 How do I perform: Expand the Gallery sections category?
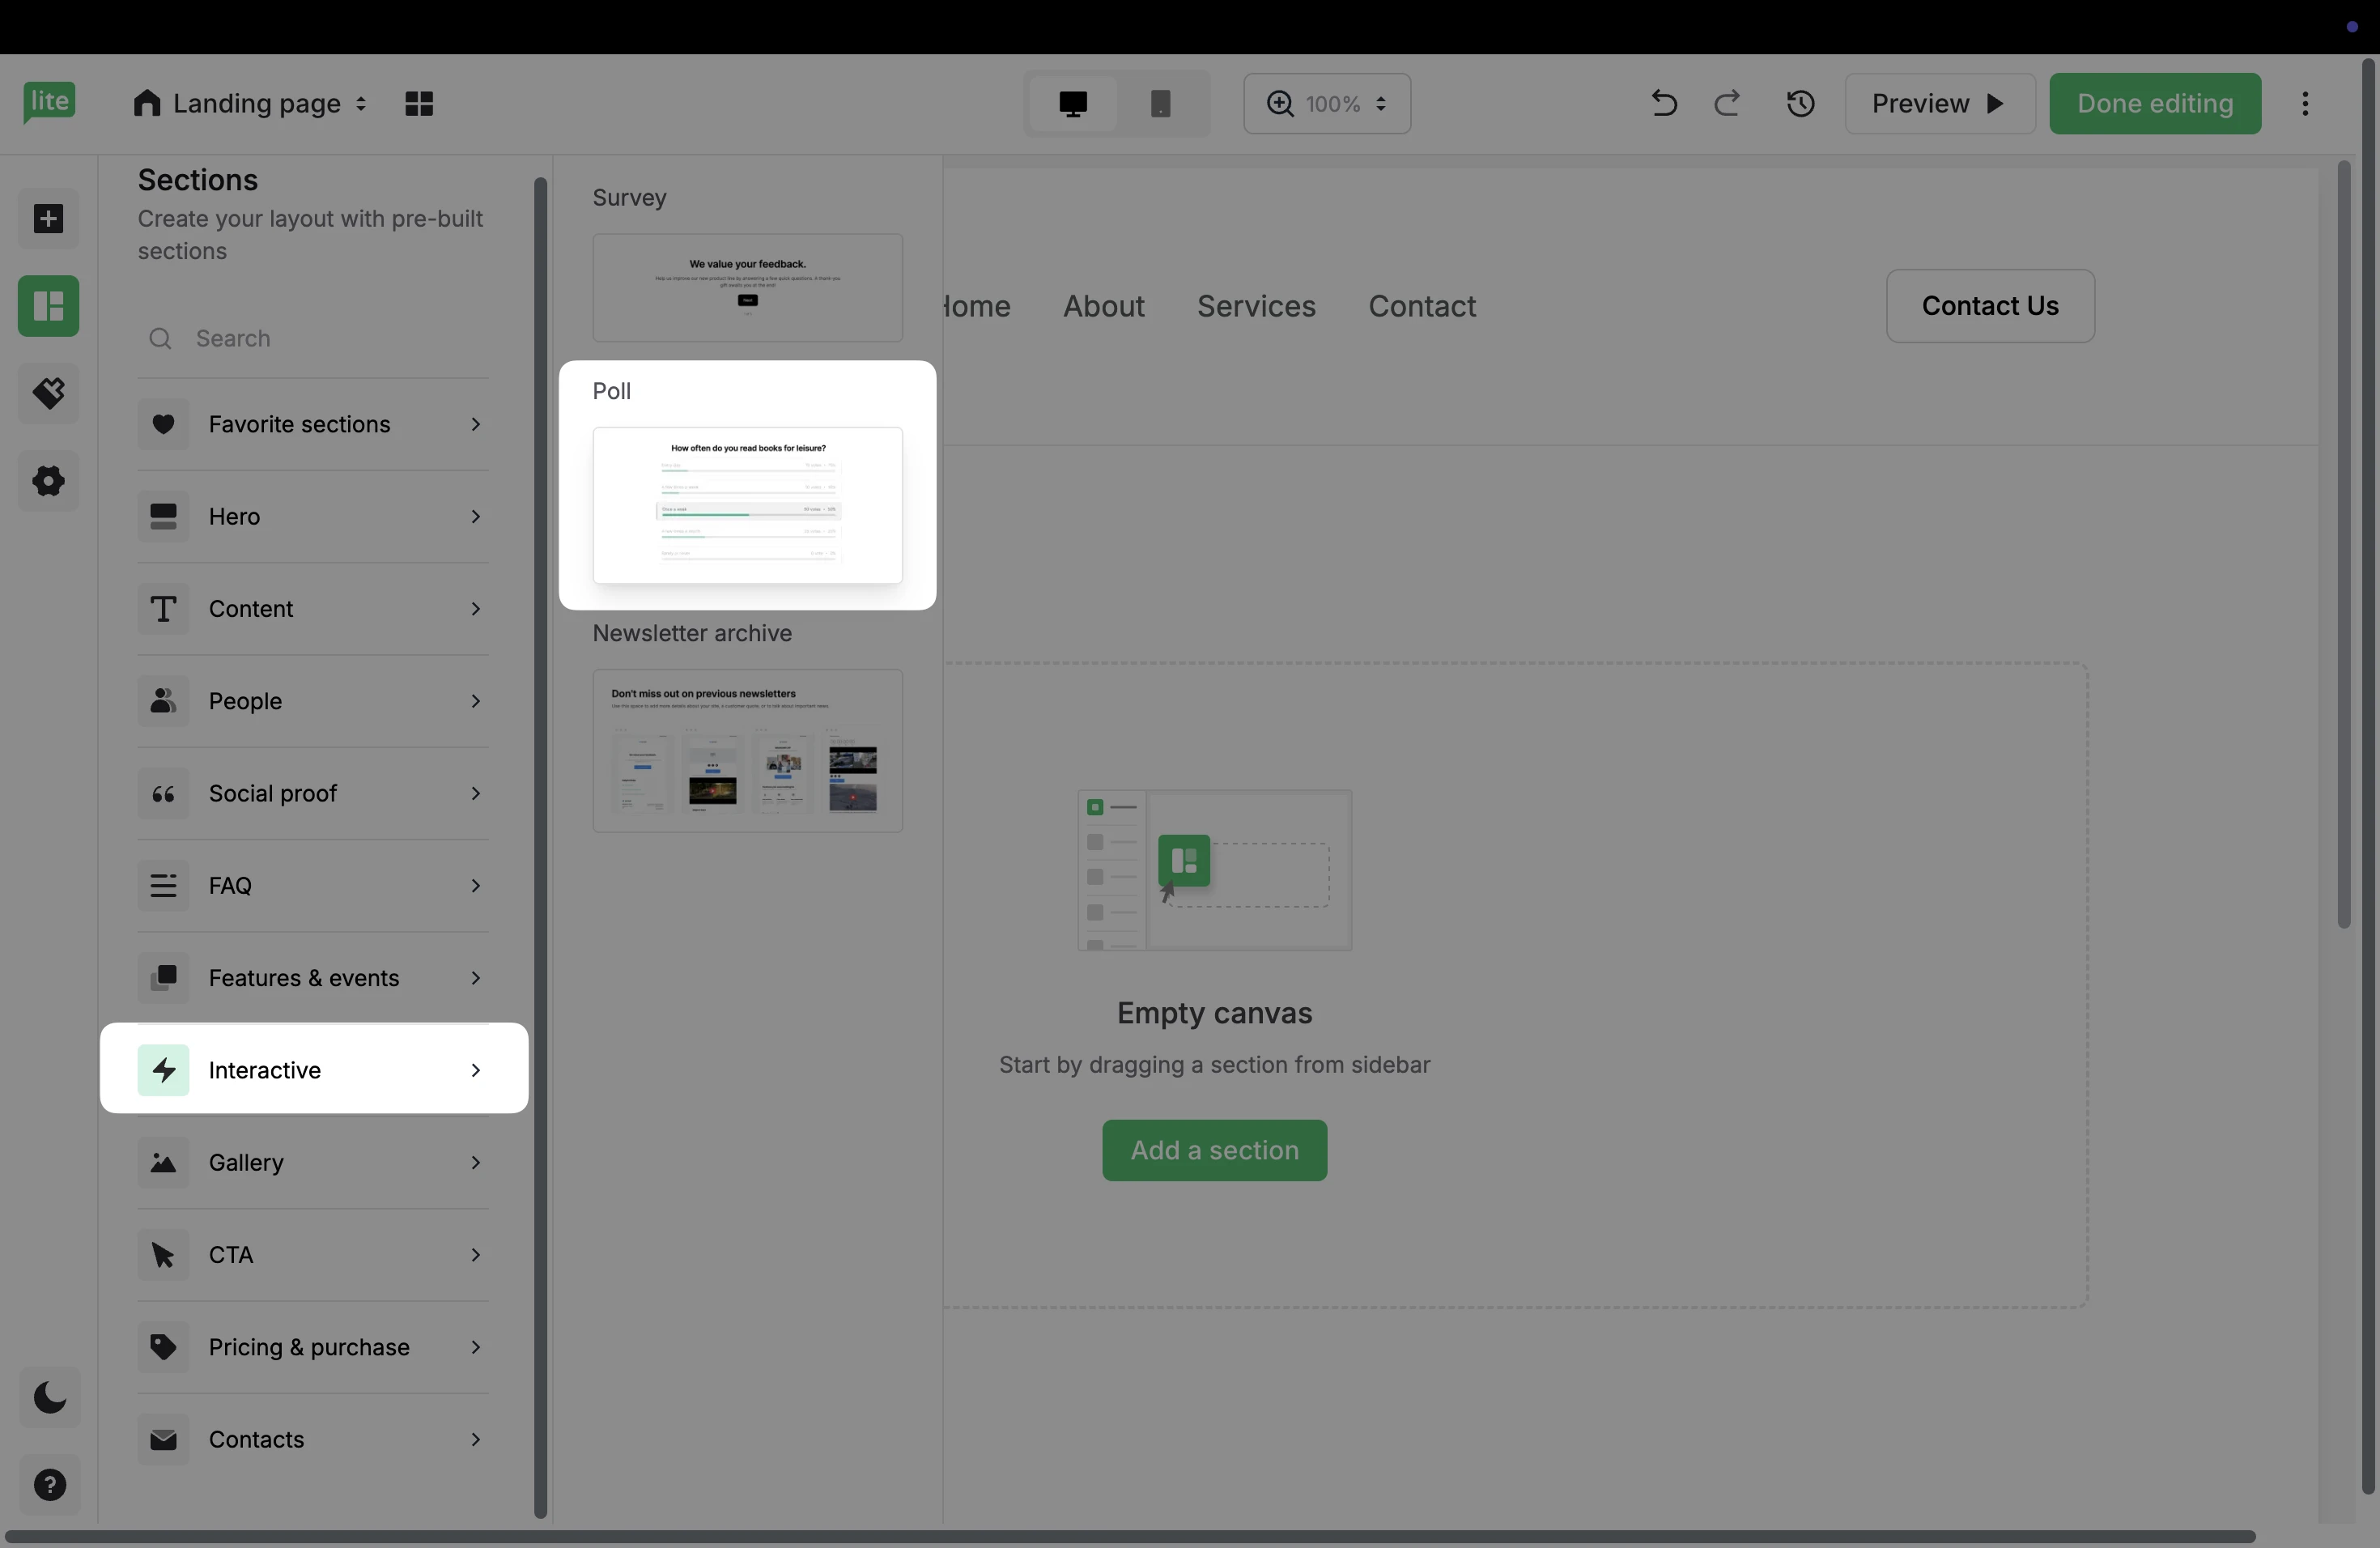313,1162
